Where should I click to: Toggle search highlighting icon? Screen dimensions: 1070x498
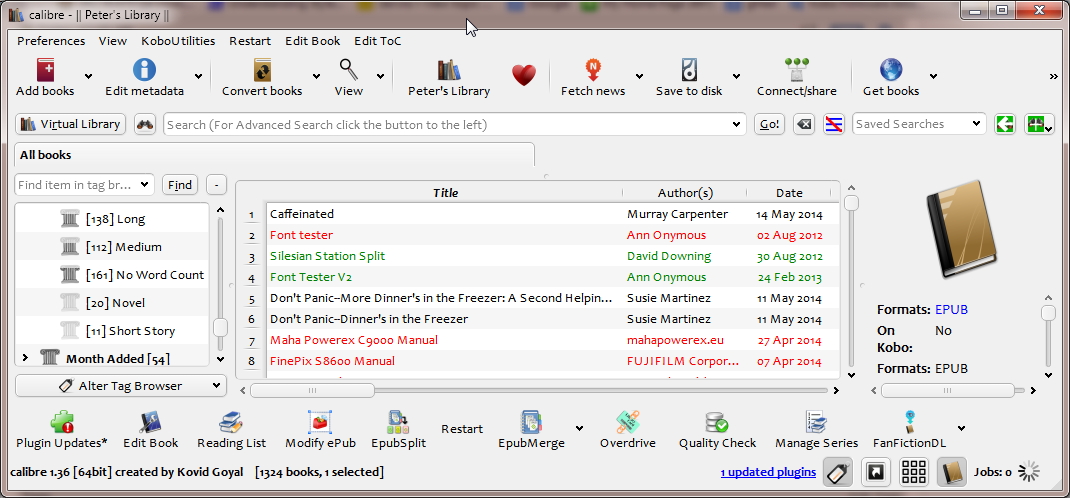pyautogui.click(x=834, y=124)
